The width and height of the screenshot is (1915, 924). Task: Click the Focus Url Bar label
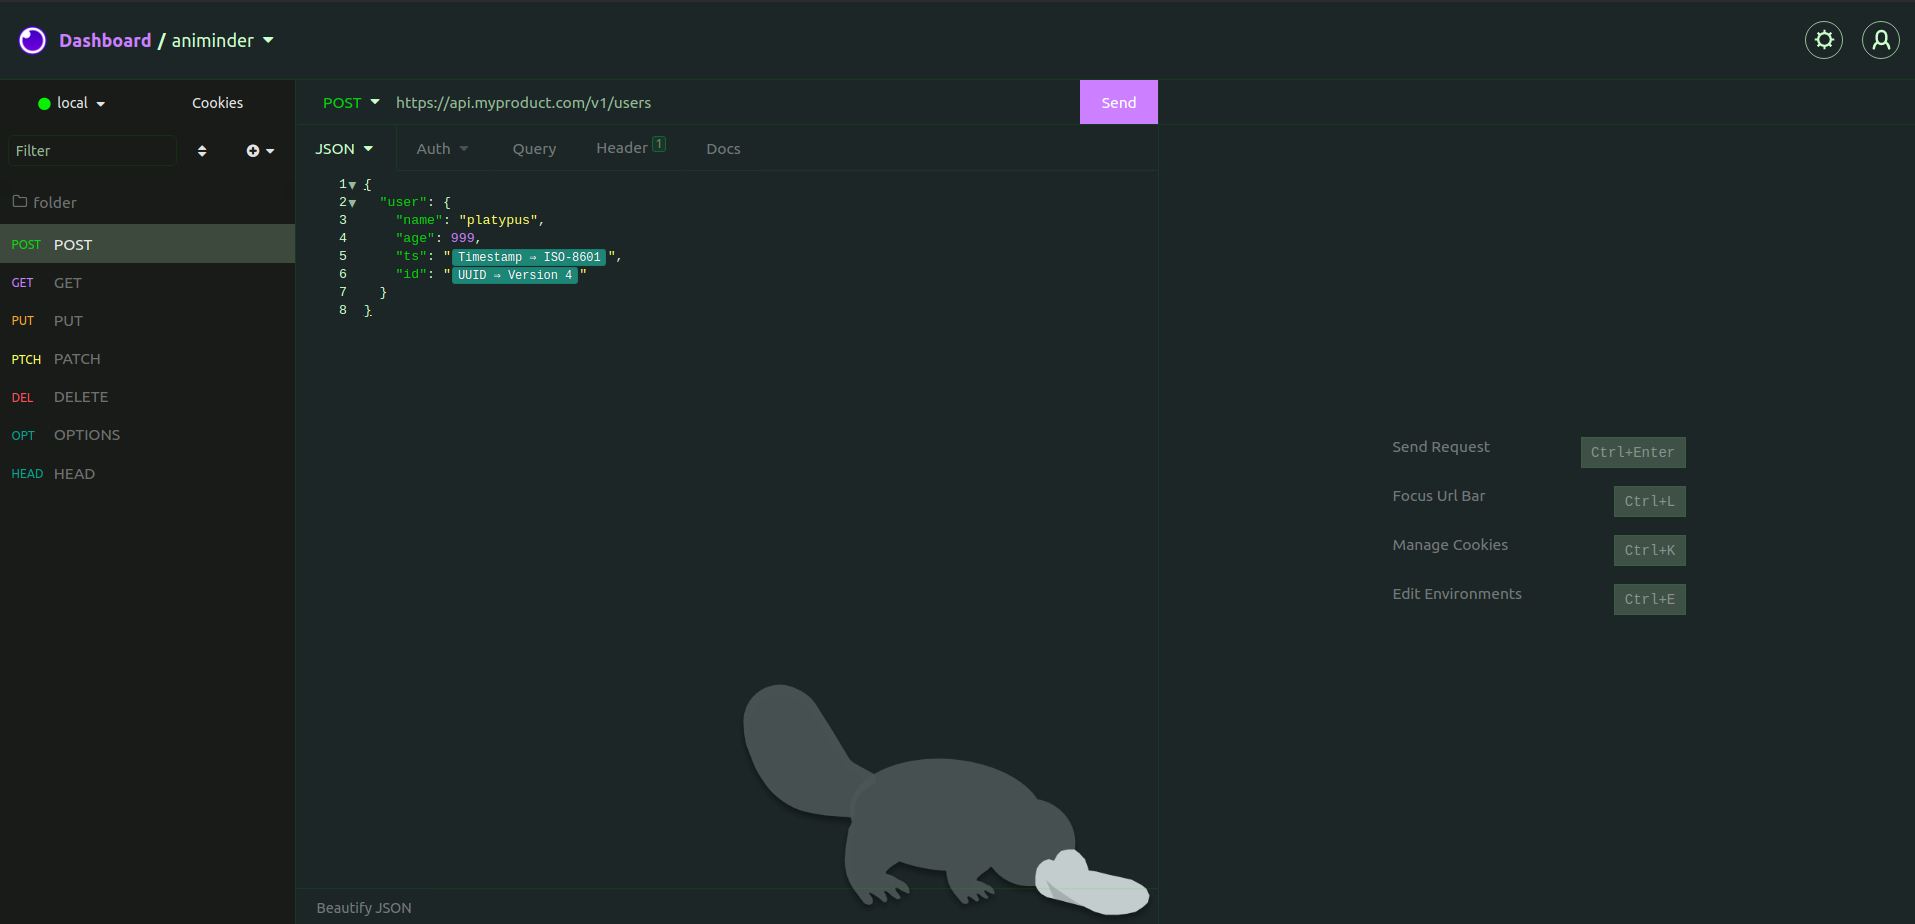[x=1439, y=496]
